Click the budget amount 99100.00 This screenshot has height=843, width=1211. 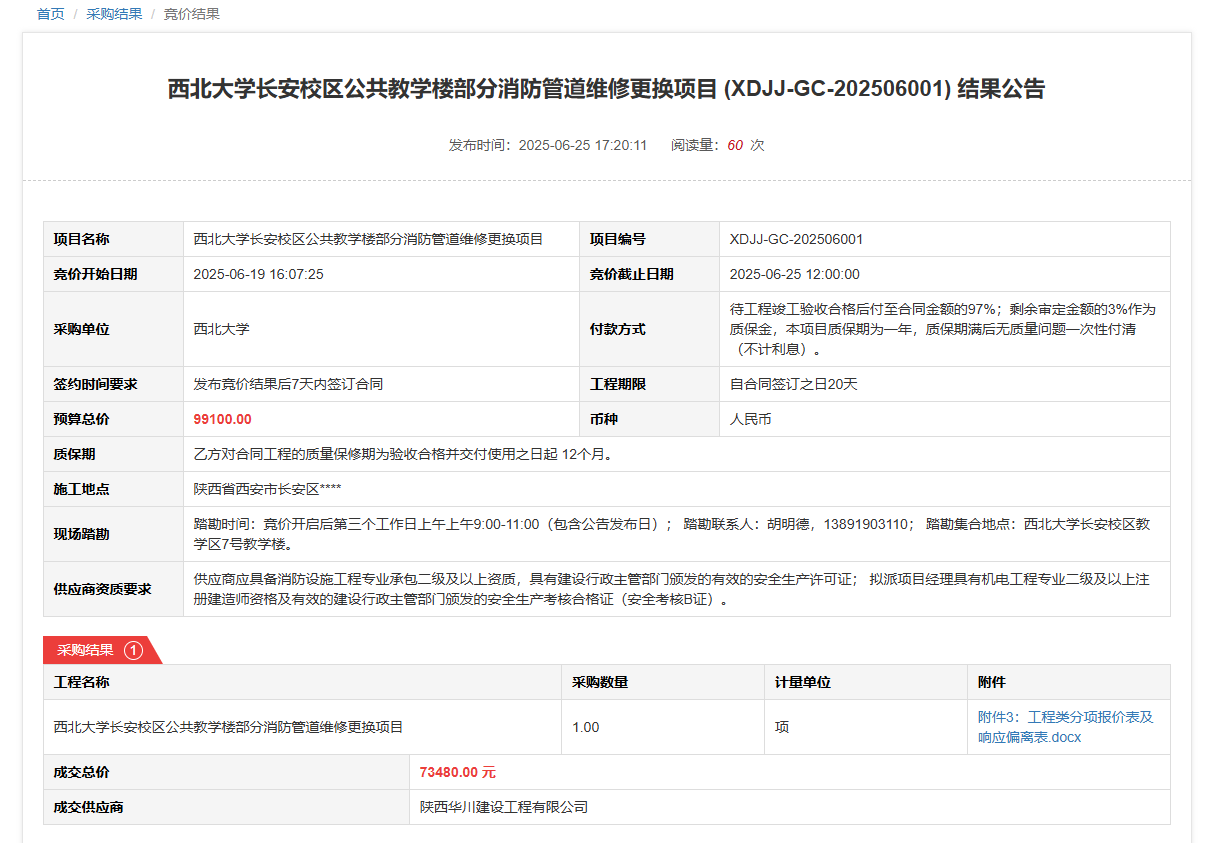tap(222, 419)
